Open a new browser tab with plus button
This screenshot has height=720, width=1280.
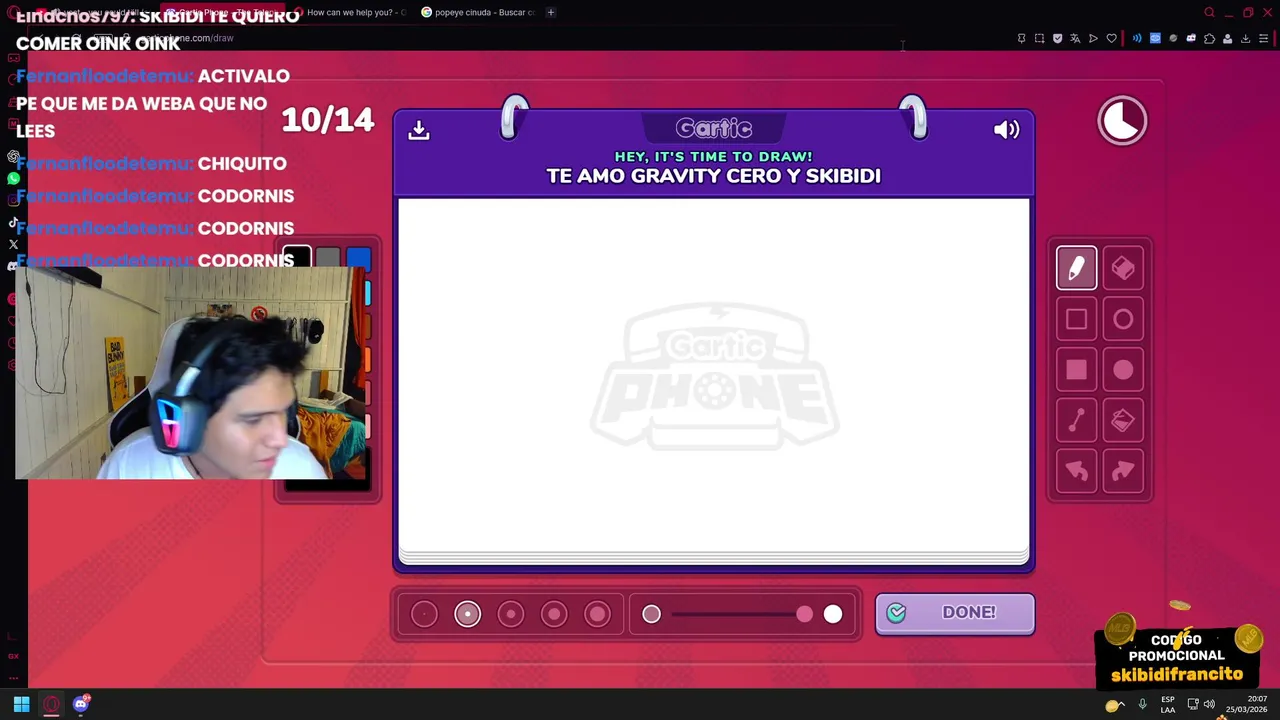click(551, 12)
